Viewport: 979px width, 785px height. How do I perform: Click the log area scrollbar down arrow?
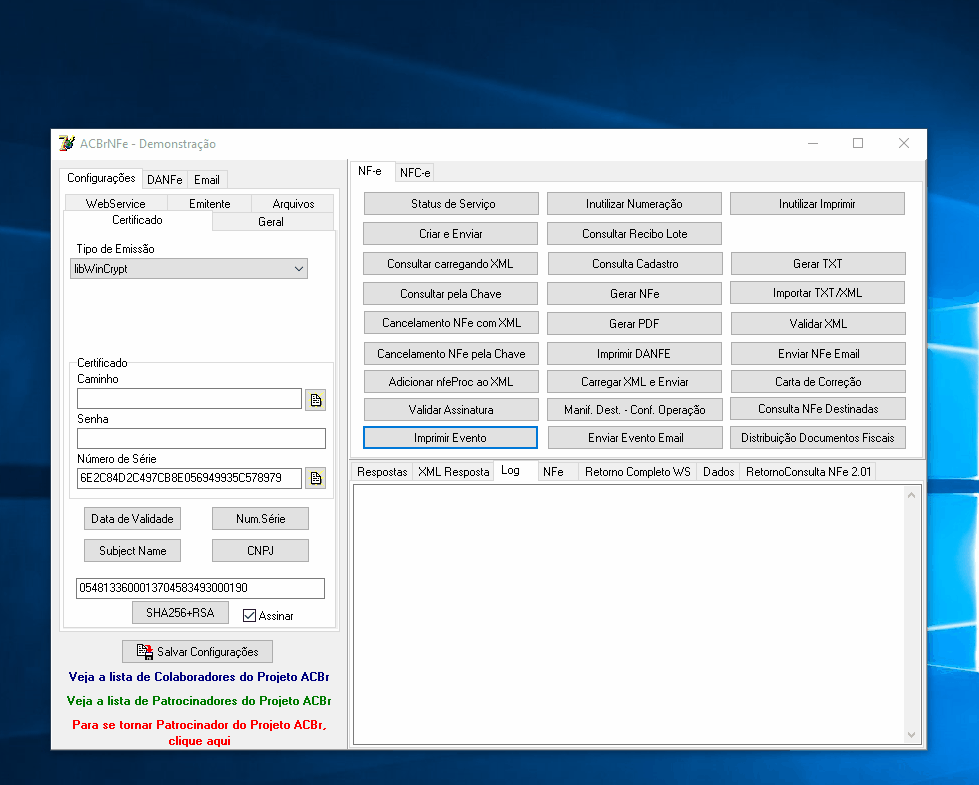[x=912, y=735]
